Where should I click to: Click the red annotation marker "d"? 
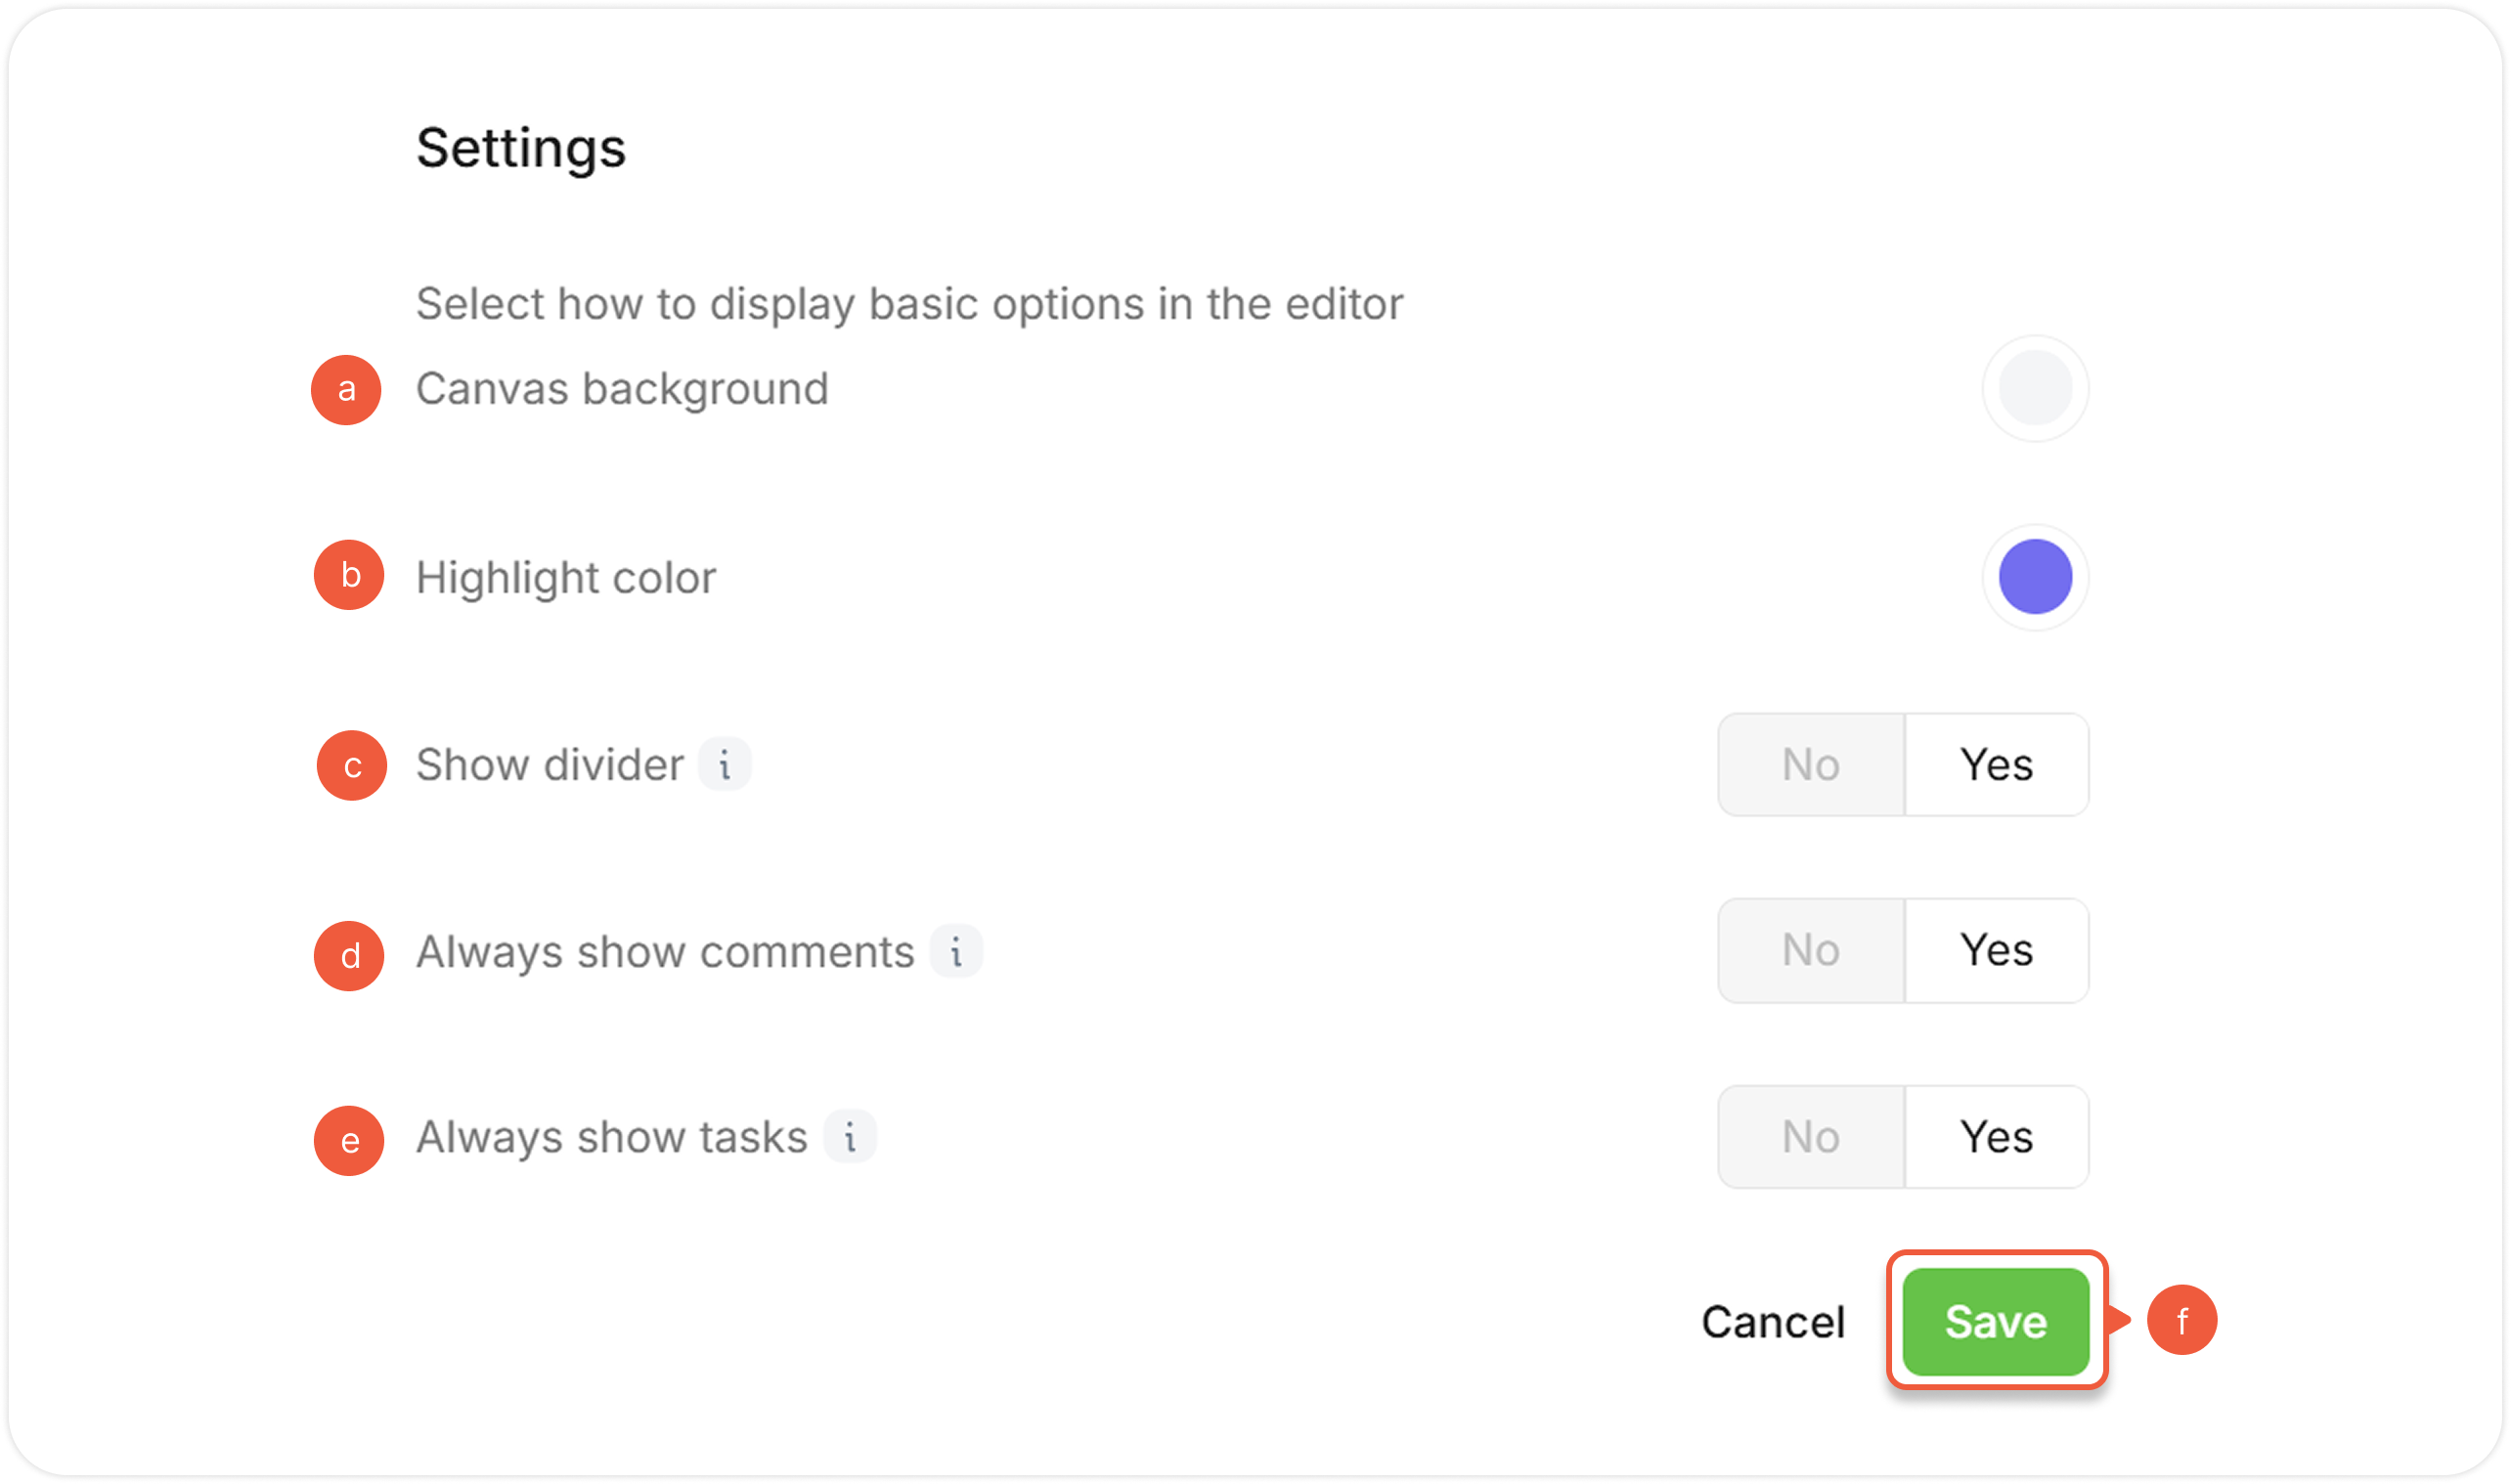349,956
